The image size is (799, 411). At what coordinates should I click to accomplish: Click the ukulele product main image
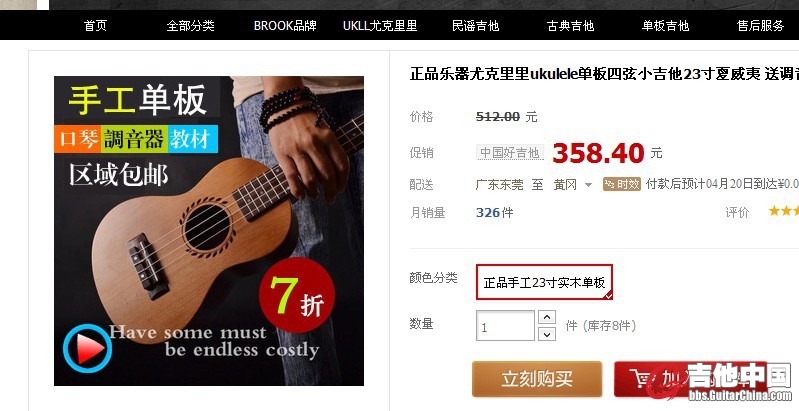(209, 231)
